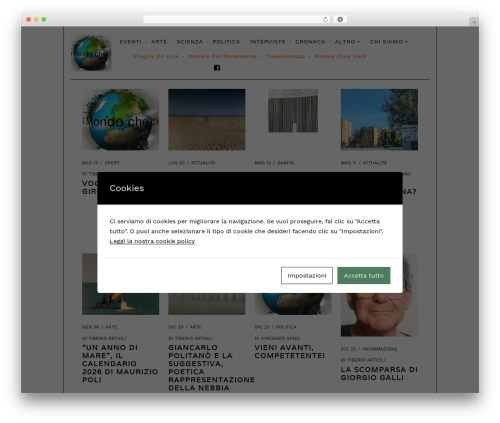Open the curtain thumbnail for MAG 12 Sanità article
The height and width of the screenshot is (423, 500).
pos(293,111)
